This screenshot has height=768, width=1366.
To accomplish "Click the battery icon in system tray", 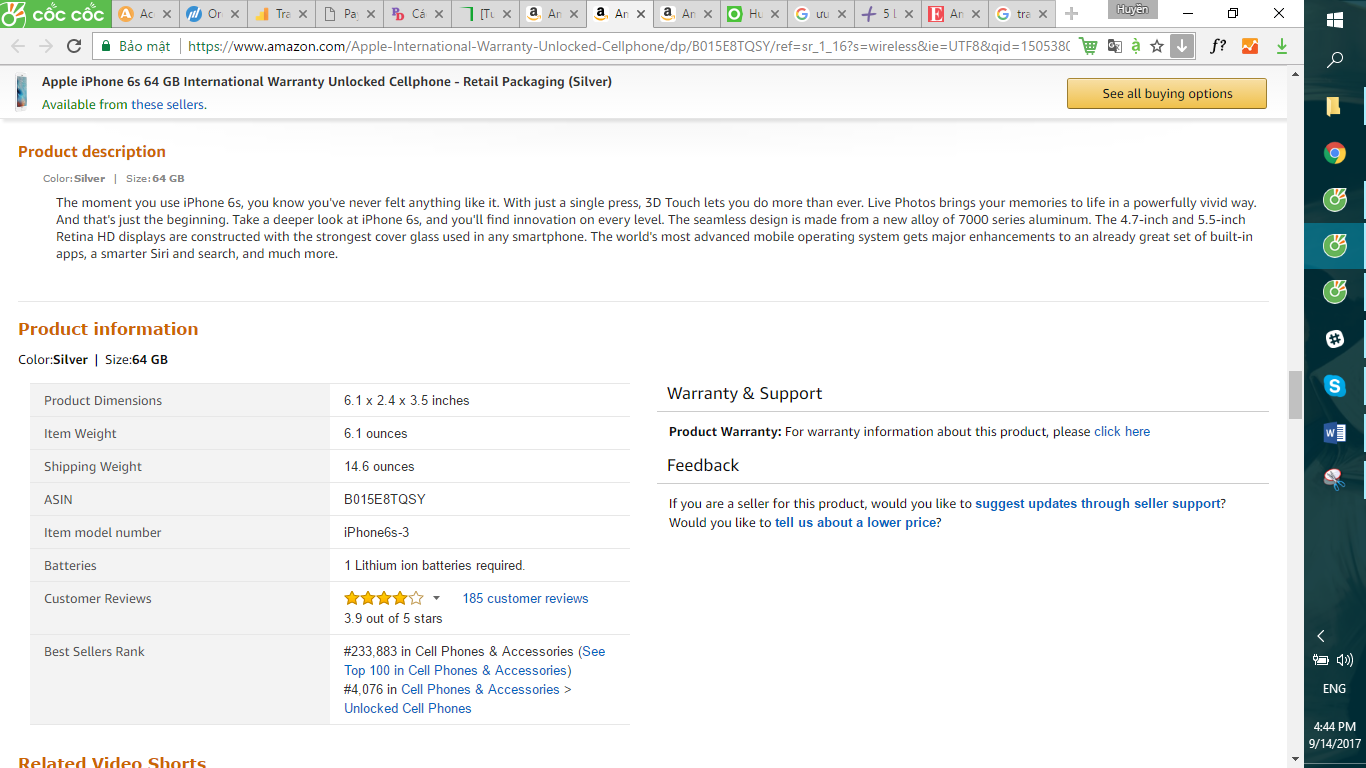I will click(1321, 660).
